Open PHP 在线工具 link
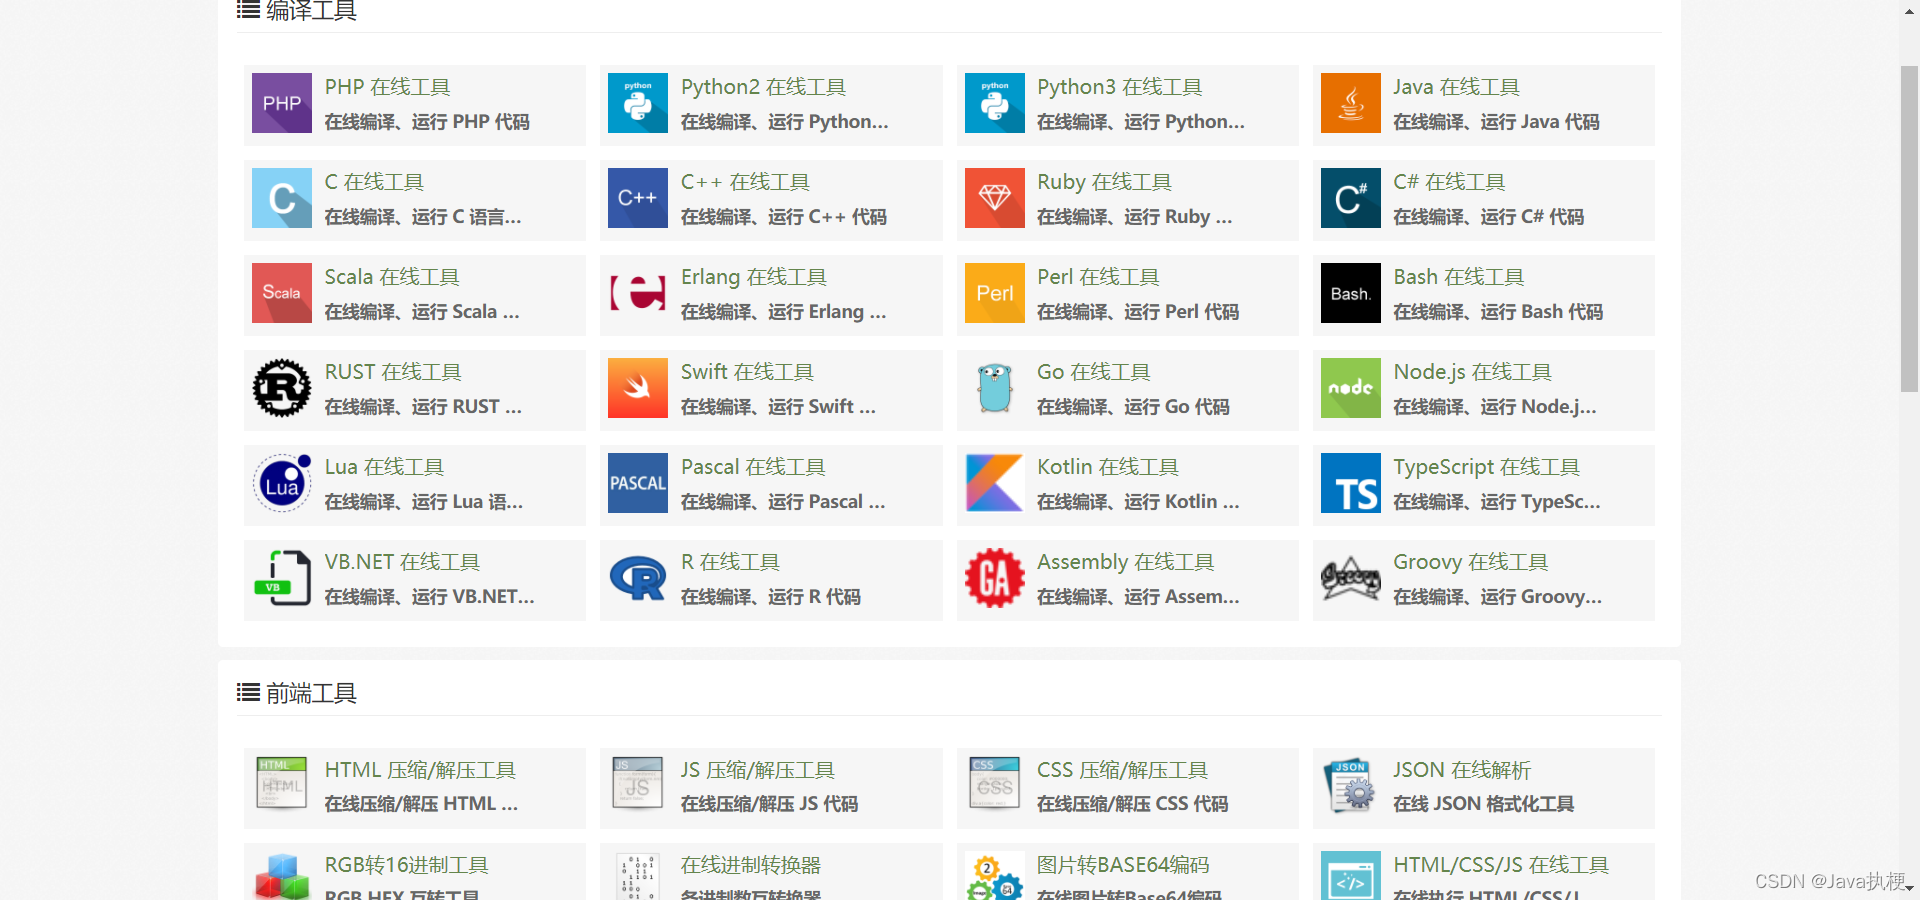 pyautogui.click(x=388, y=87)
